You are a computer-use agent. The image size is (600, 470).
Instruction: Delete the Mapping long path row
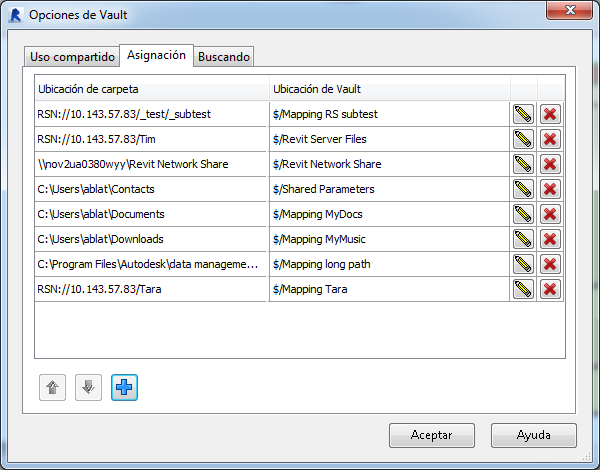point(550,264)
